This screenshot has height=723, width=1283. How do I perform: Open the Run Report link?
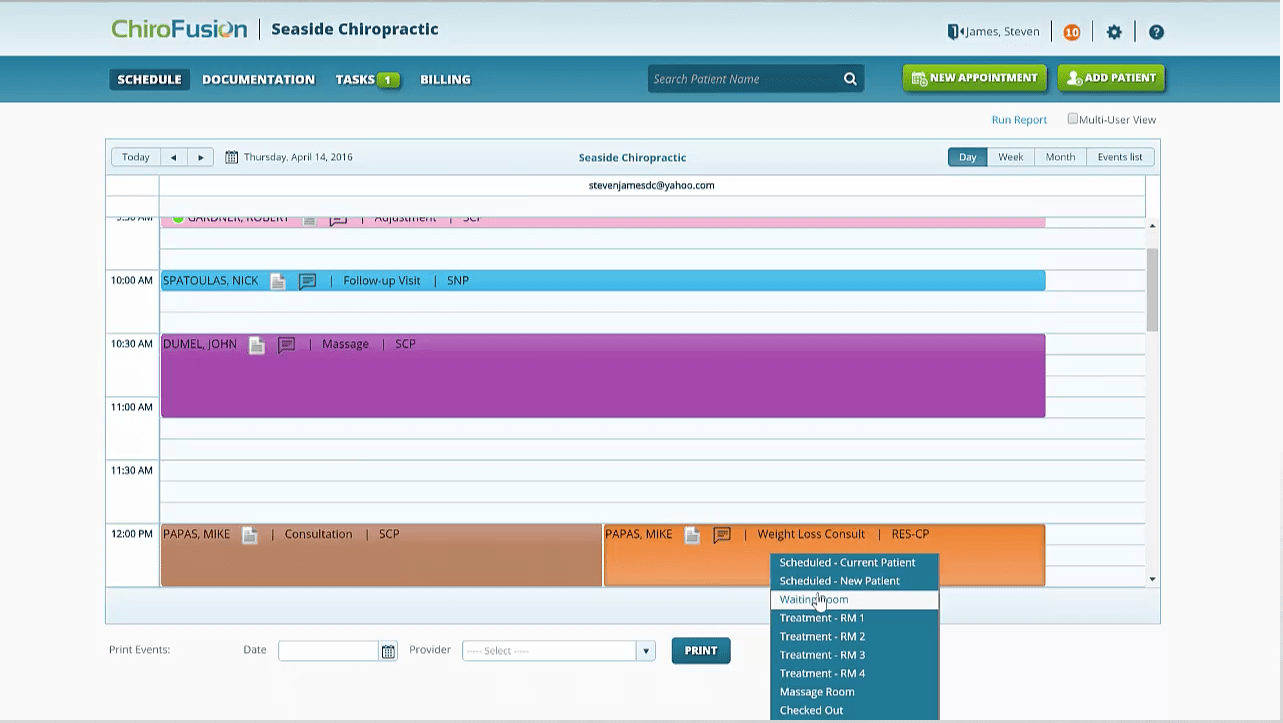coord(1019,120)
